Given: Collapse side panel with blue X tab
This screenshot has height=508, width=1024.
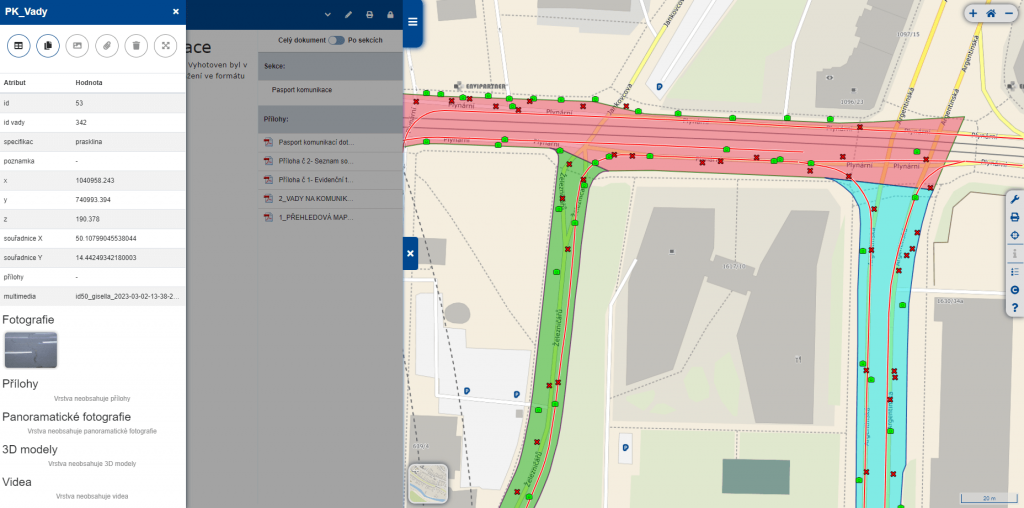Looking at the screenshot, I should 410,254.
